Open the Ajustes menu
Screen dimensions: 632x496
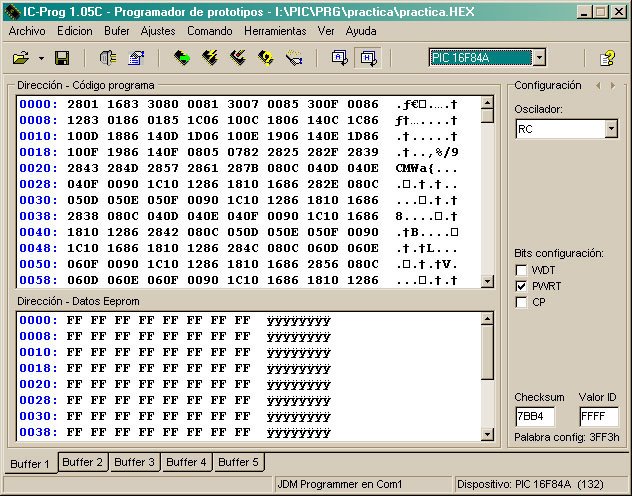pos(158,31)
